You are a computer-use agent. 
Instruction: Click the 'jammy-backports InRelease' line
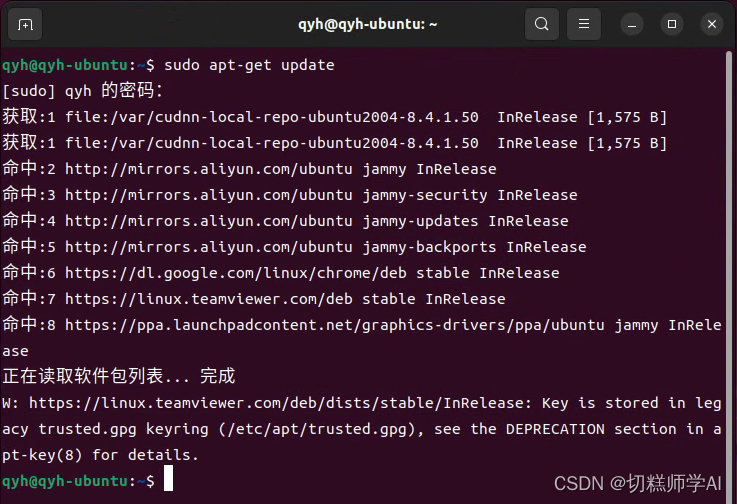tap(294, 247)
